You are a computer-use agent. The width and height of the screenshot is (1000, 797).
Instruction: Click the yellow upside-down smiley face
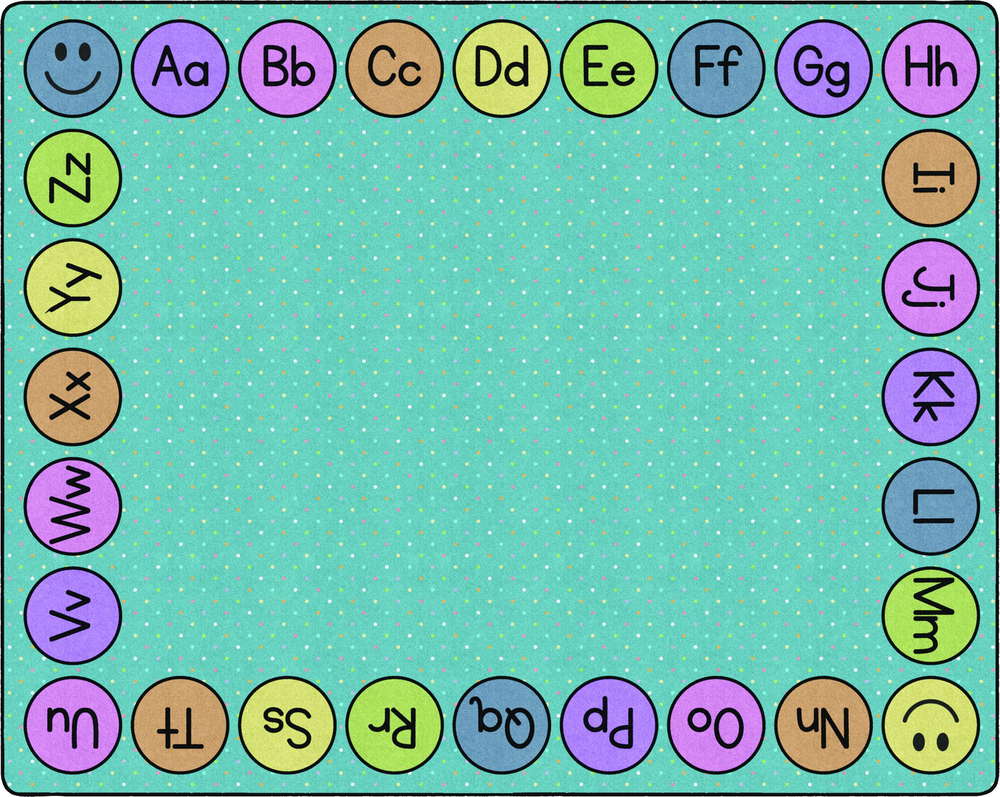click(x=931, y=724)
